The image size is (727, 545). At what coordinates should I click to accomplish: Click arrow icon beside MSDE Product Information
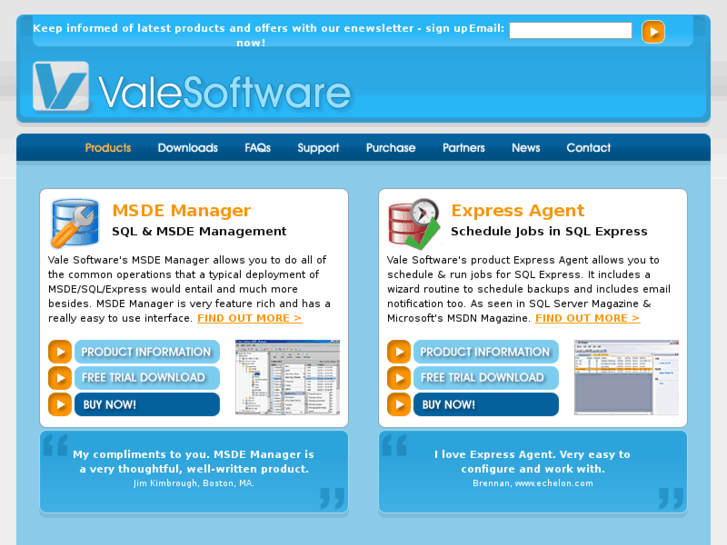(60, 352)
